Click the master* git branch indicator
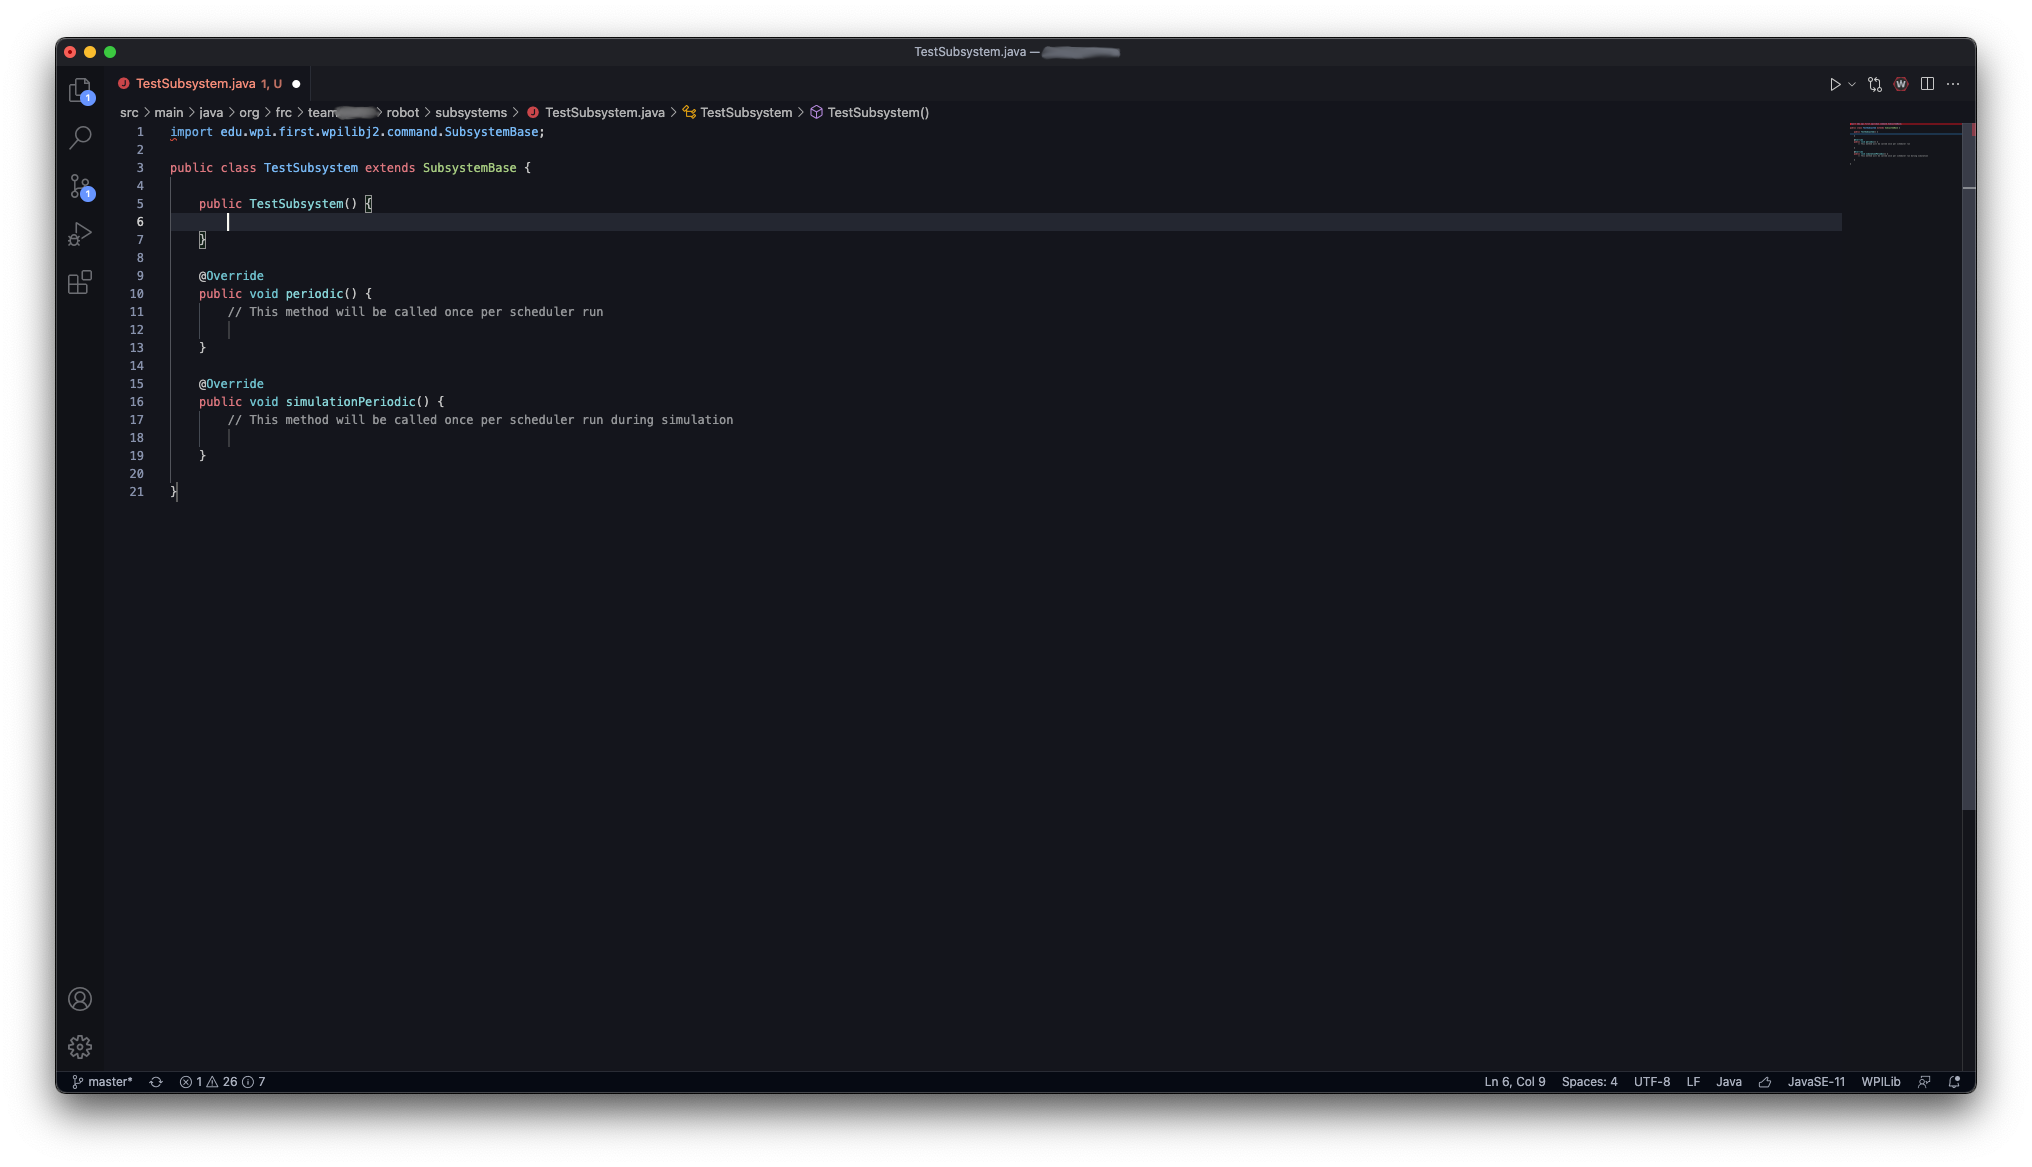This screenshot has height=1167, width=2032. tap(103, 1082)
